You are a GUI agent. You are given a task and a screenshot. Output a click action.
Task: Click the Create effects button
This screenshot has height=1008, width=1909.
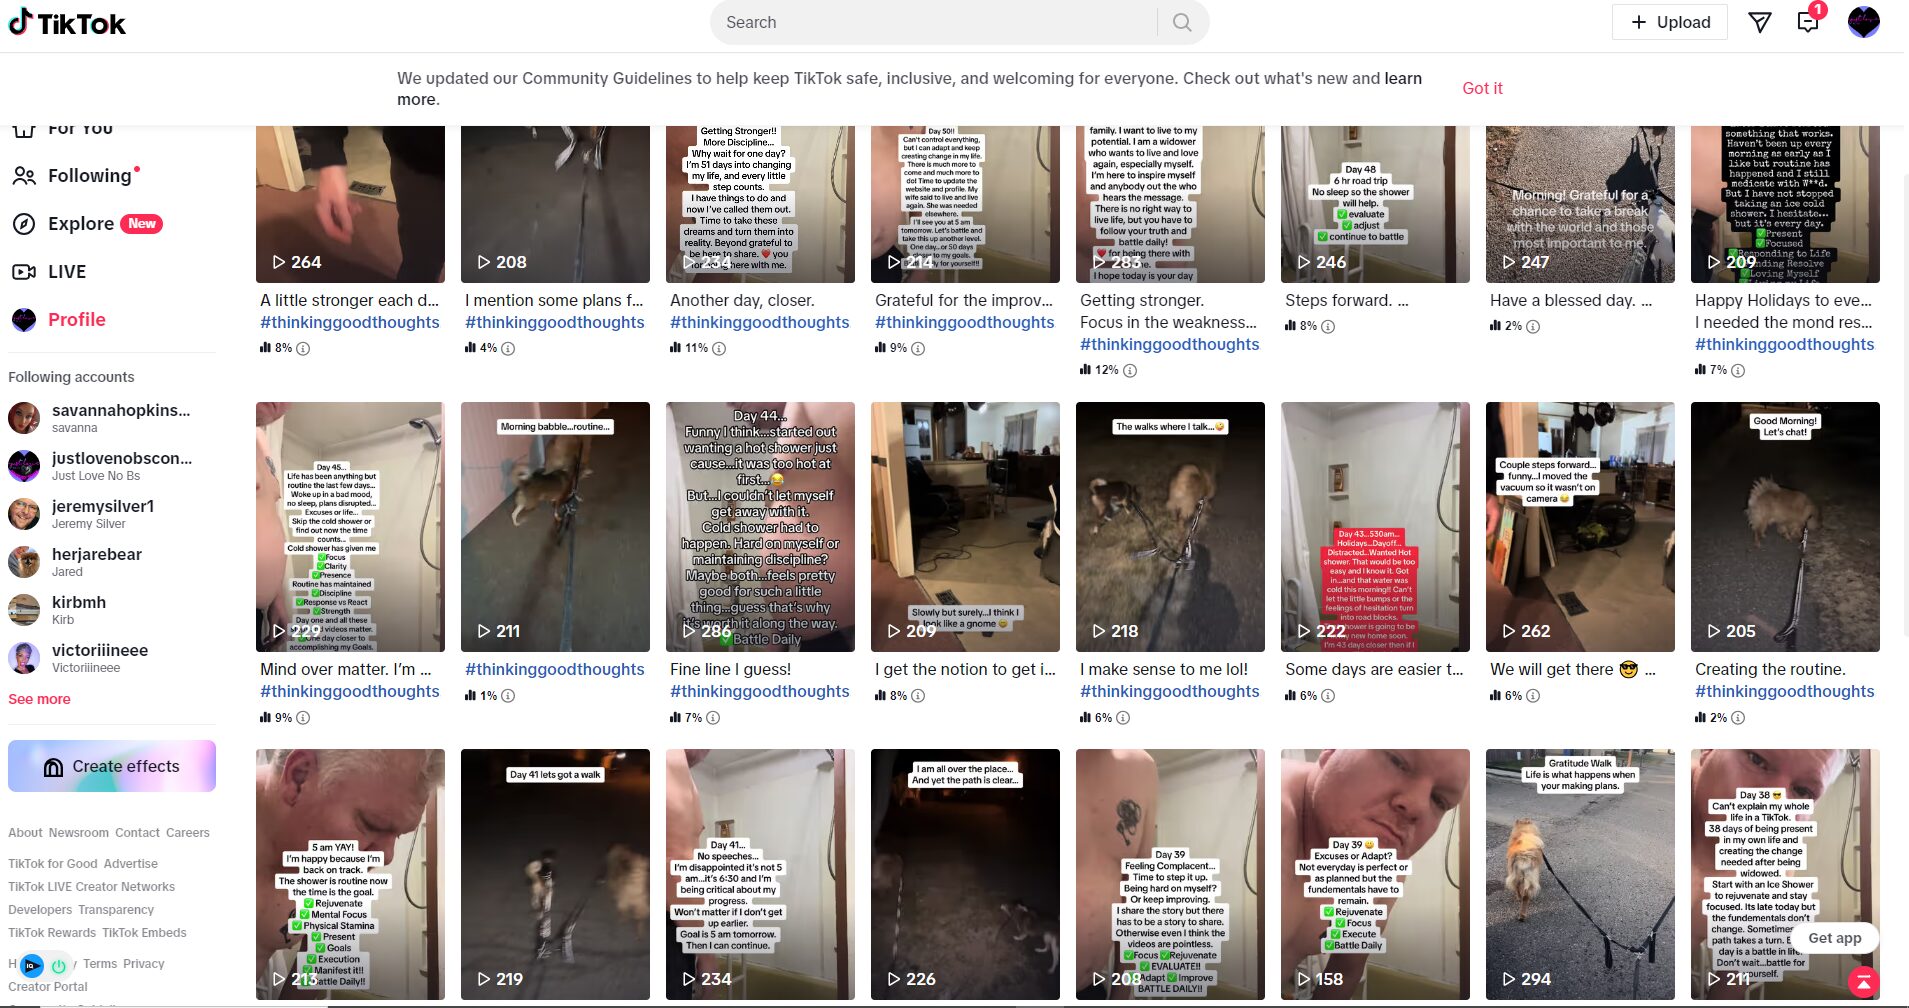pos(112,766)
